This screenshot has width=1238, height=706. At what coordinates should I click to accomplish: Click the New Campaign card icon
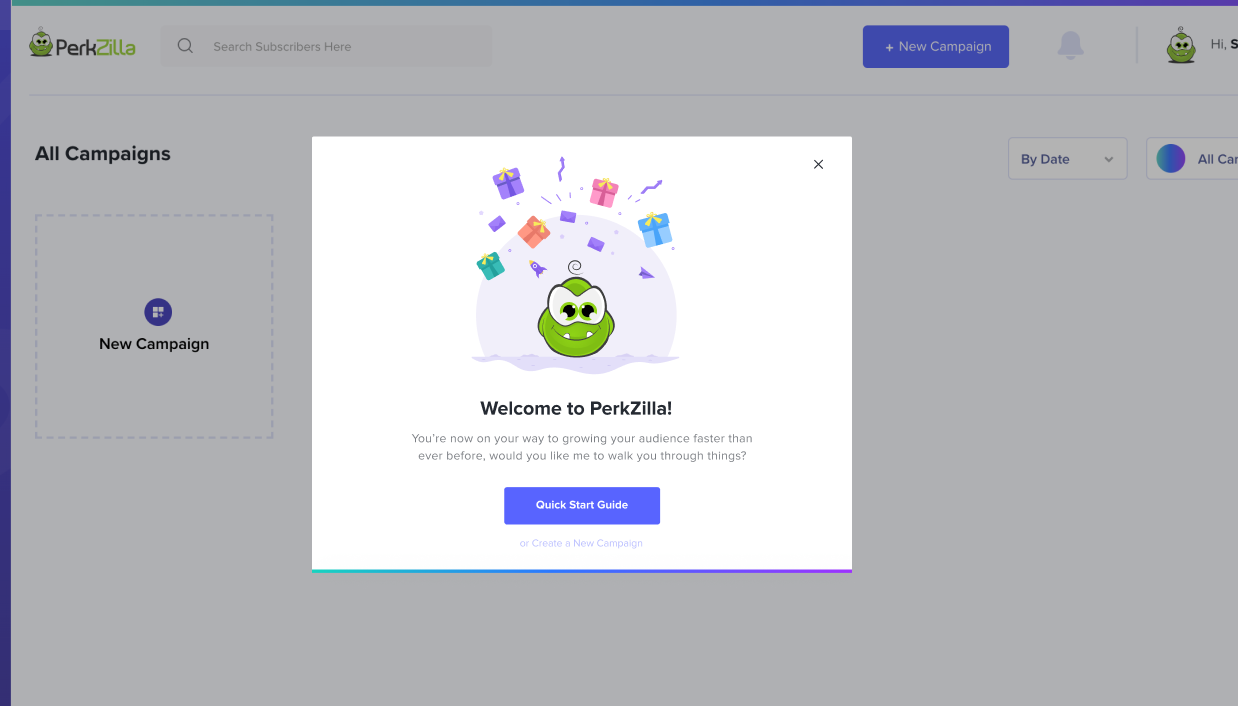click(x=158, y=312)
